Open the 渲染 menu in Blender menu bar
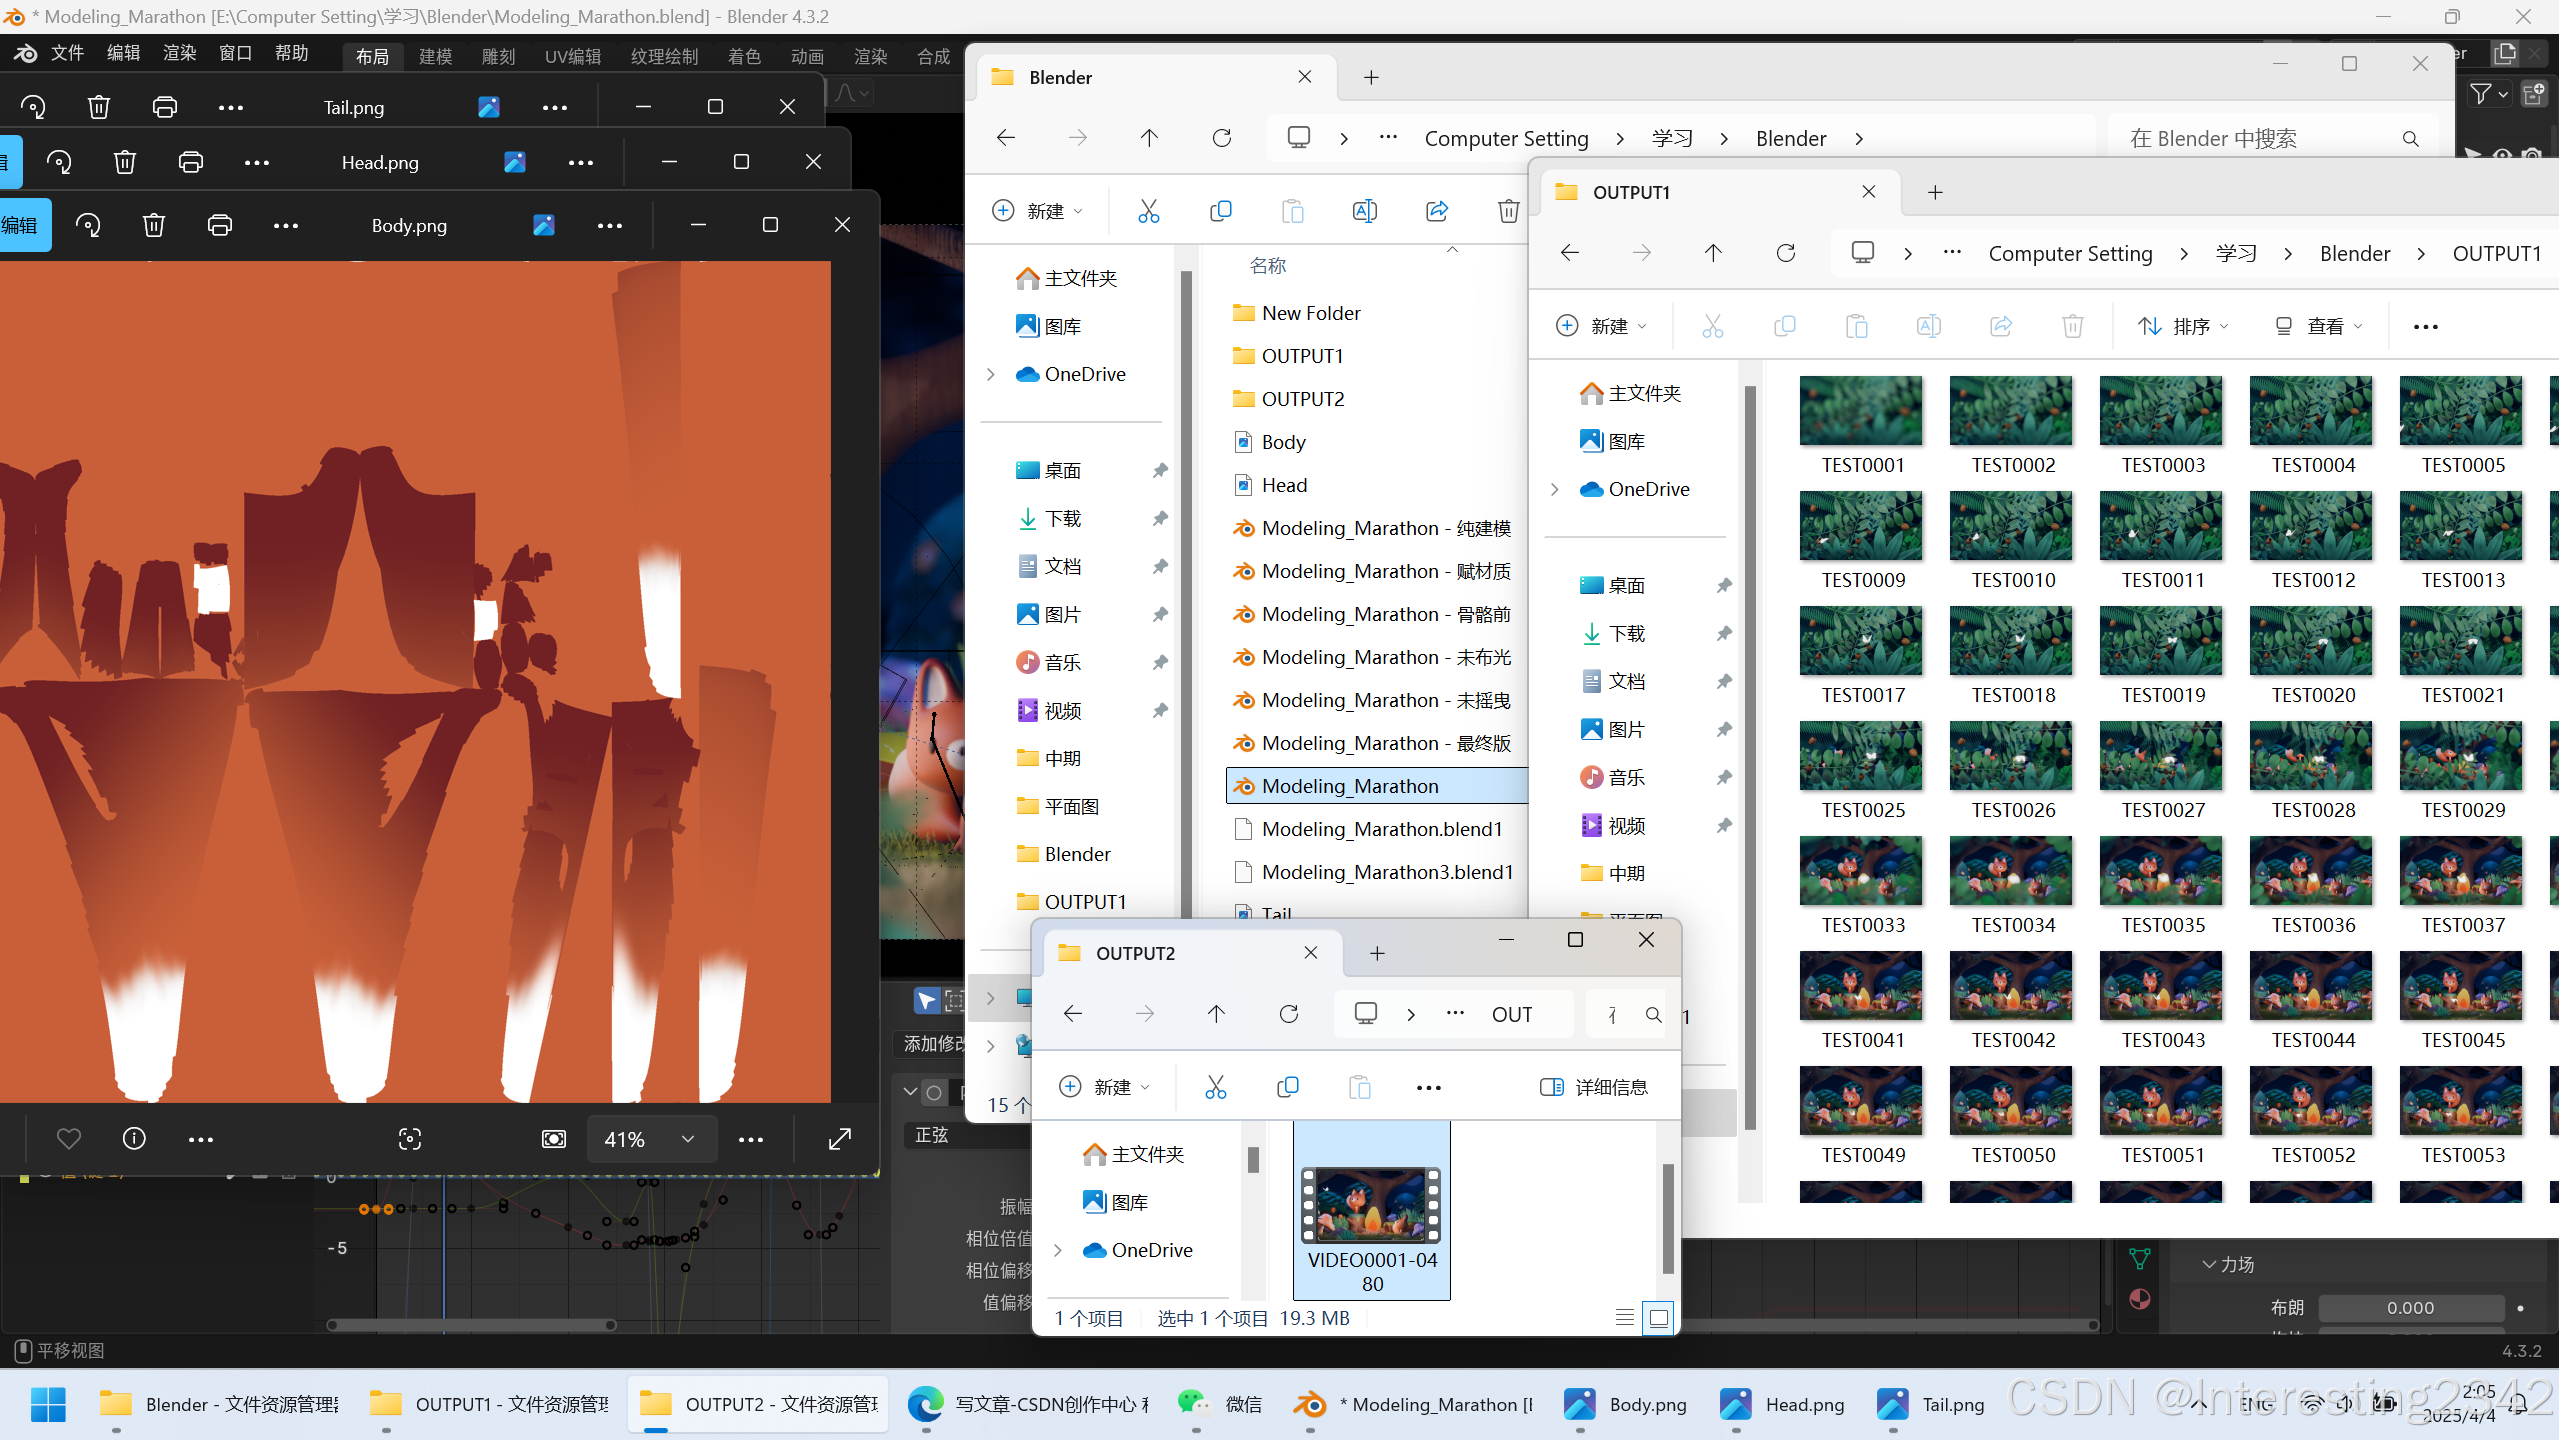Image resolution: width=2559 pixels, height=1440 pixels. click(180, 53)
